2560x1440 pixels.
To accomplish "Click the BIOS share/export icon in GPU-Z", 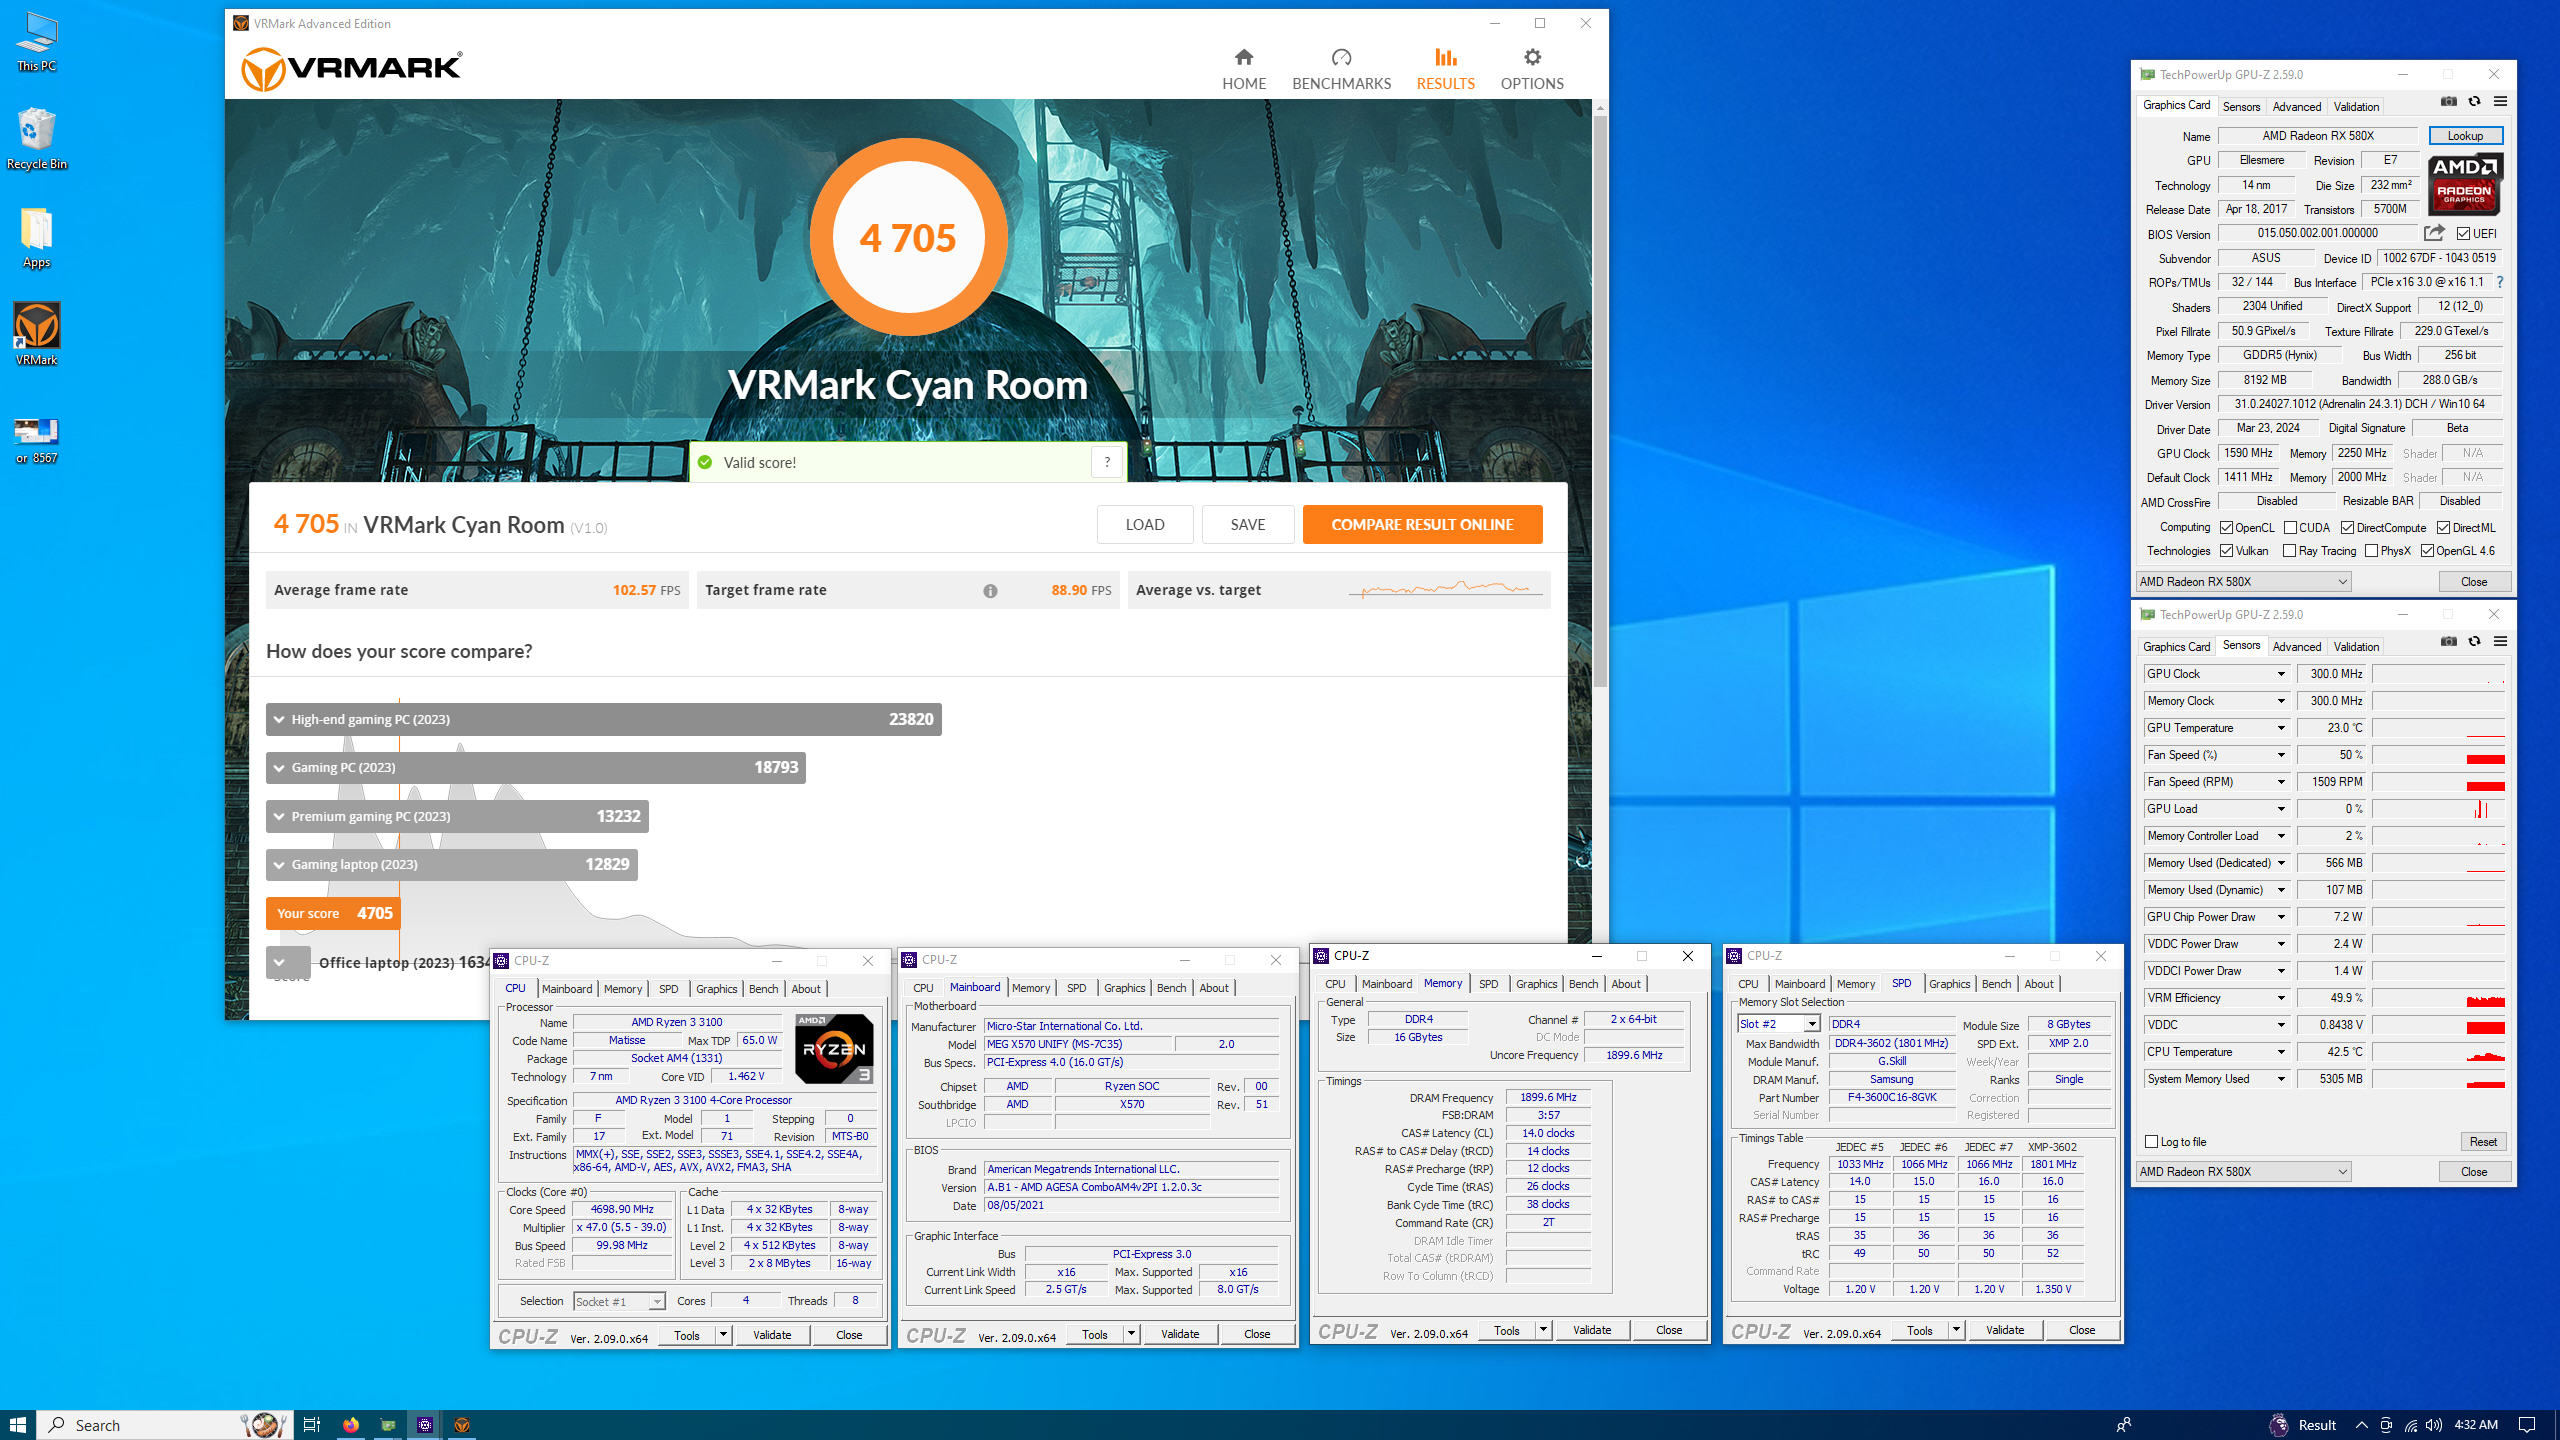I will coord(2434,233).
